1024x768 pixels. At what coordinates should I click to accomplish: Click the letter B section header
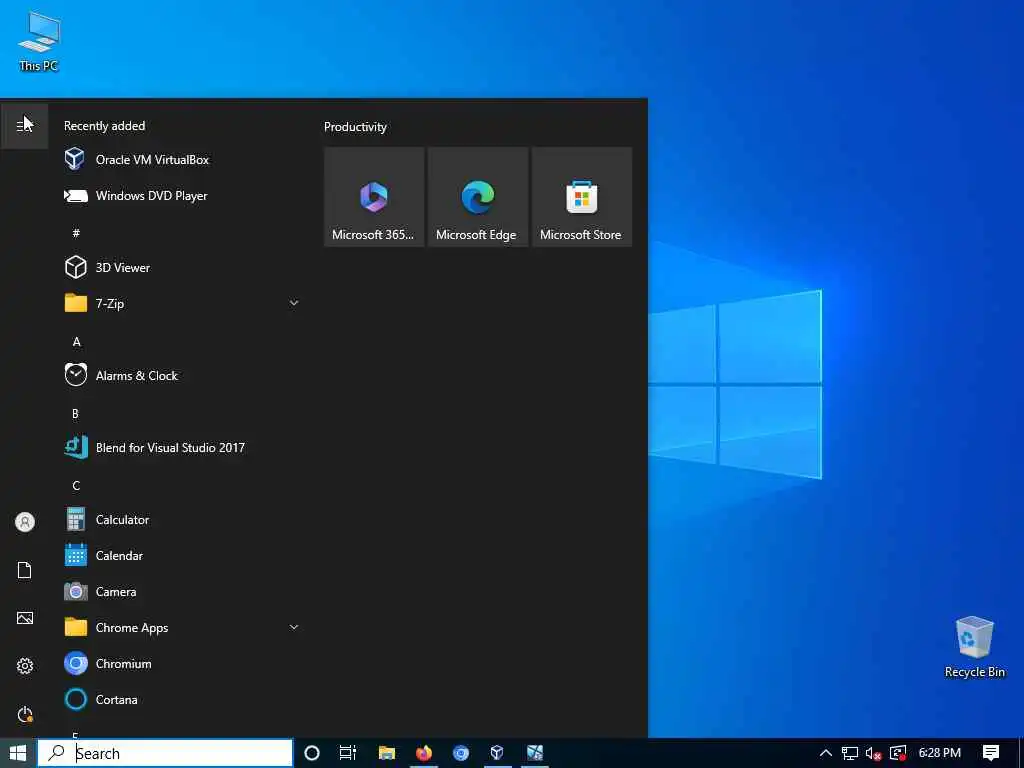(x=75, y=413)
